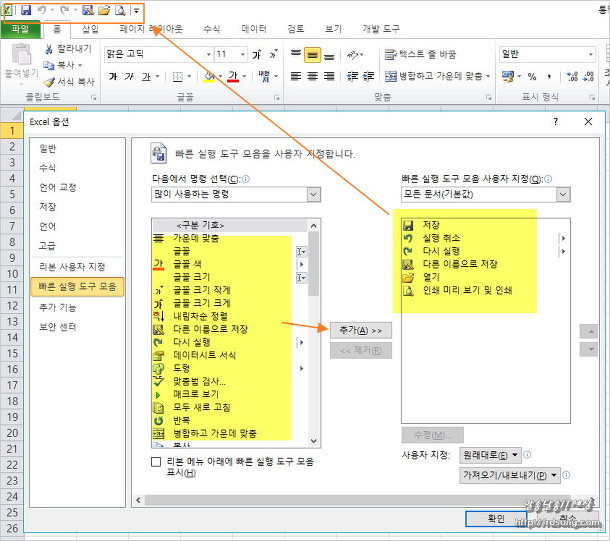
Task: Click the Borders icon in font group
Action: 178,77
